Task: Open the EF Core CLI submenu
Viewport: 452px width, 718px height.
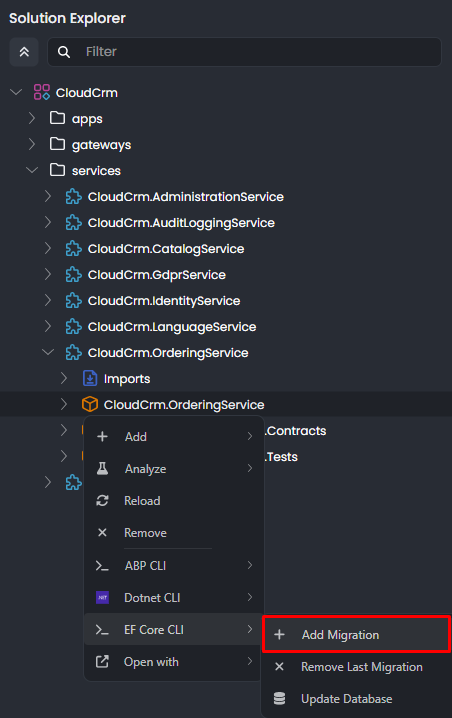Action: [x=174, y=630]
